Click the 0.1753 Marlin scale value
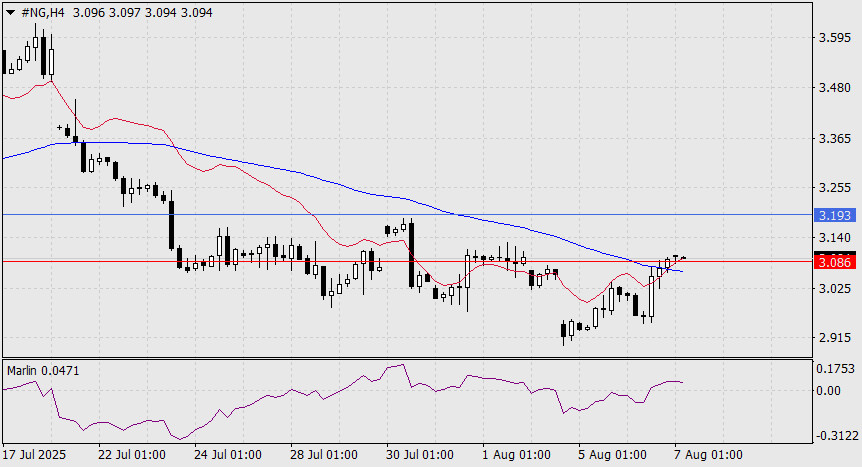Screen dimensions: 862x467 click(x=836, y=369)
